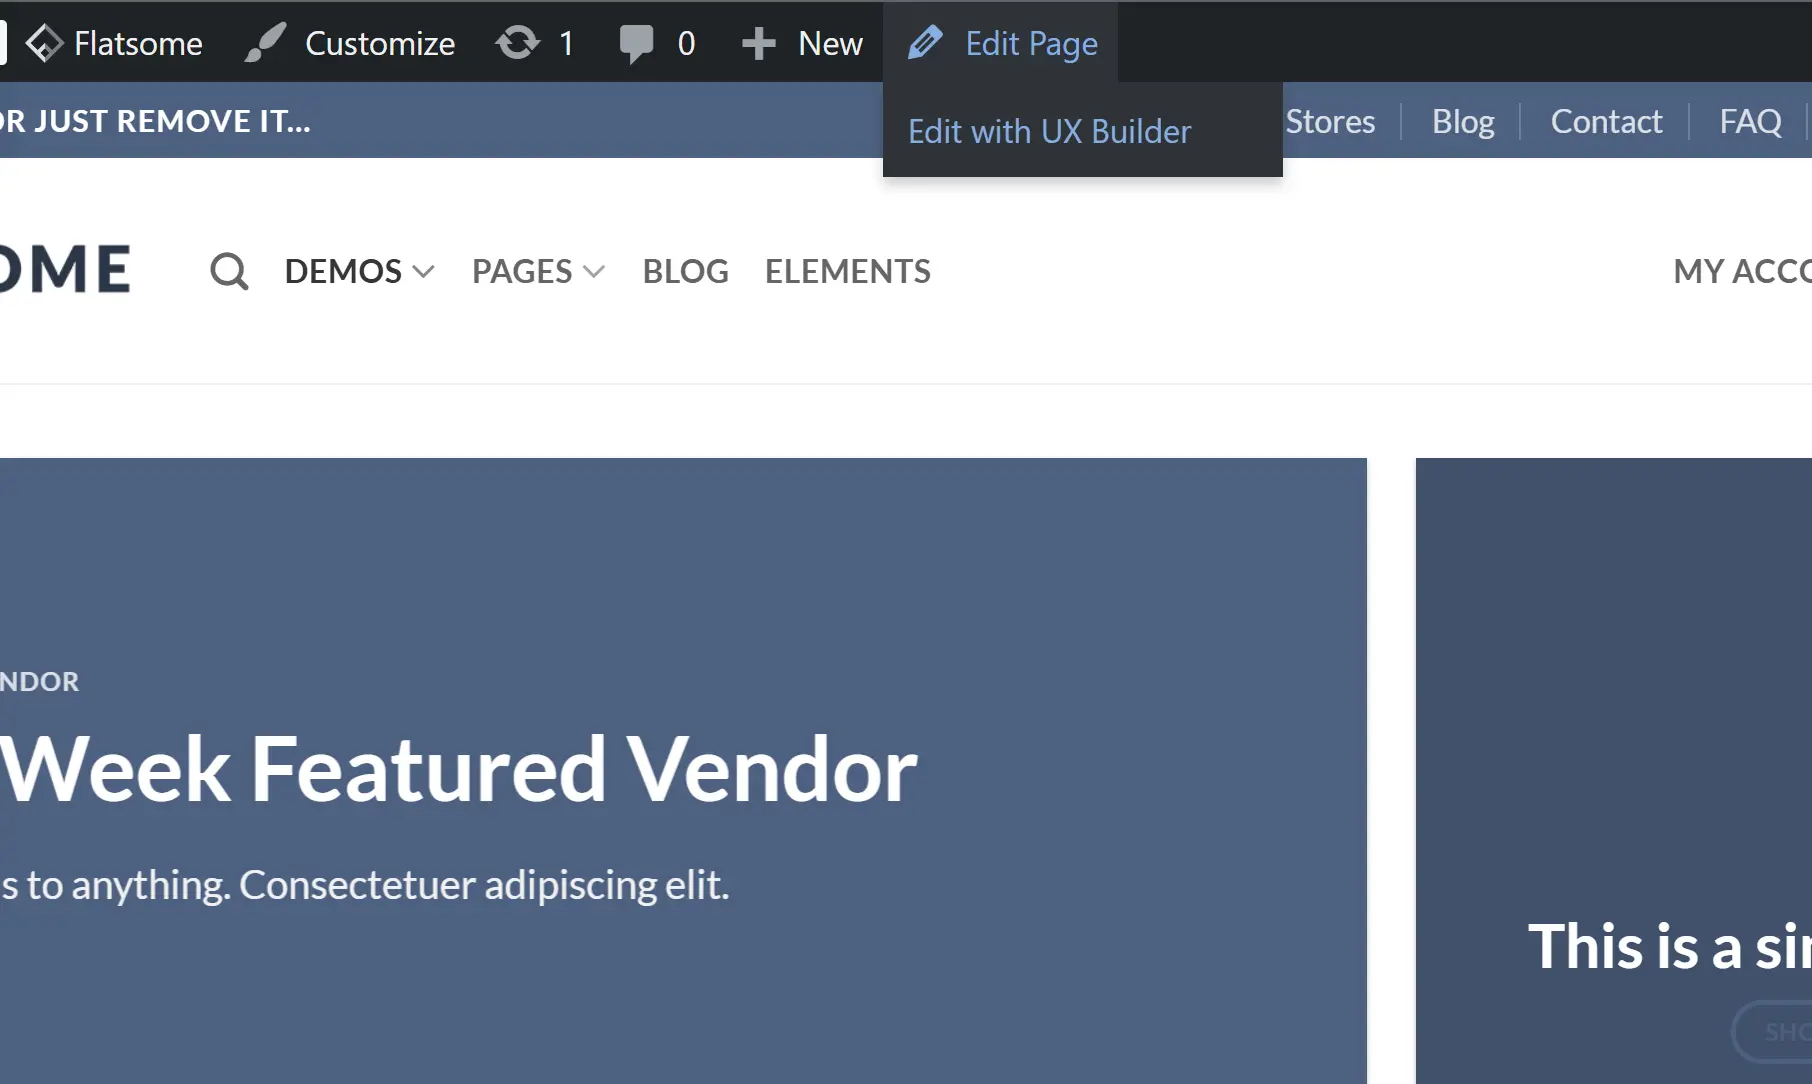Go to the Contact page link
The width and height of the screenshot is (1812, 1084).
tap(1606, 121)
